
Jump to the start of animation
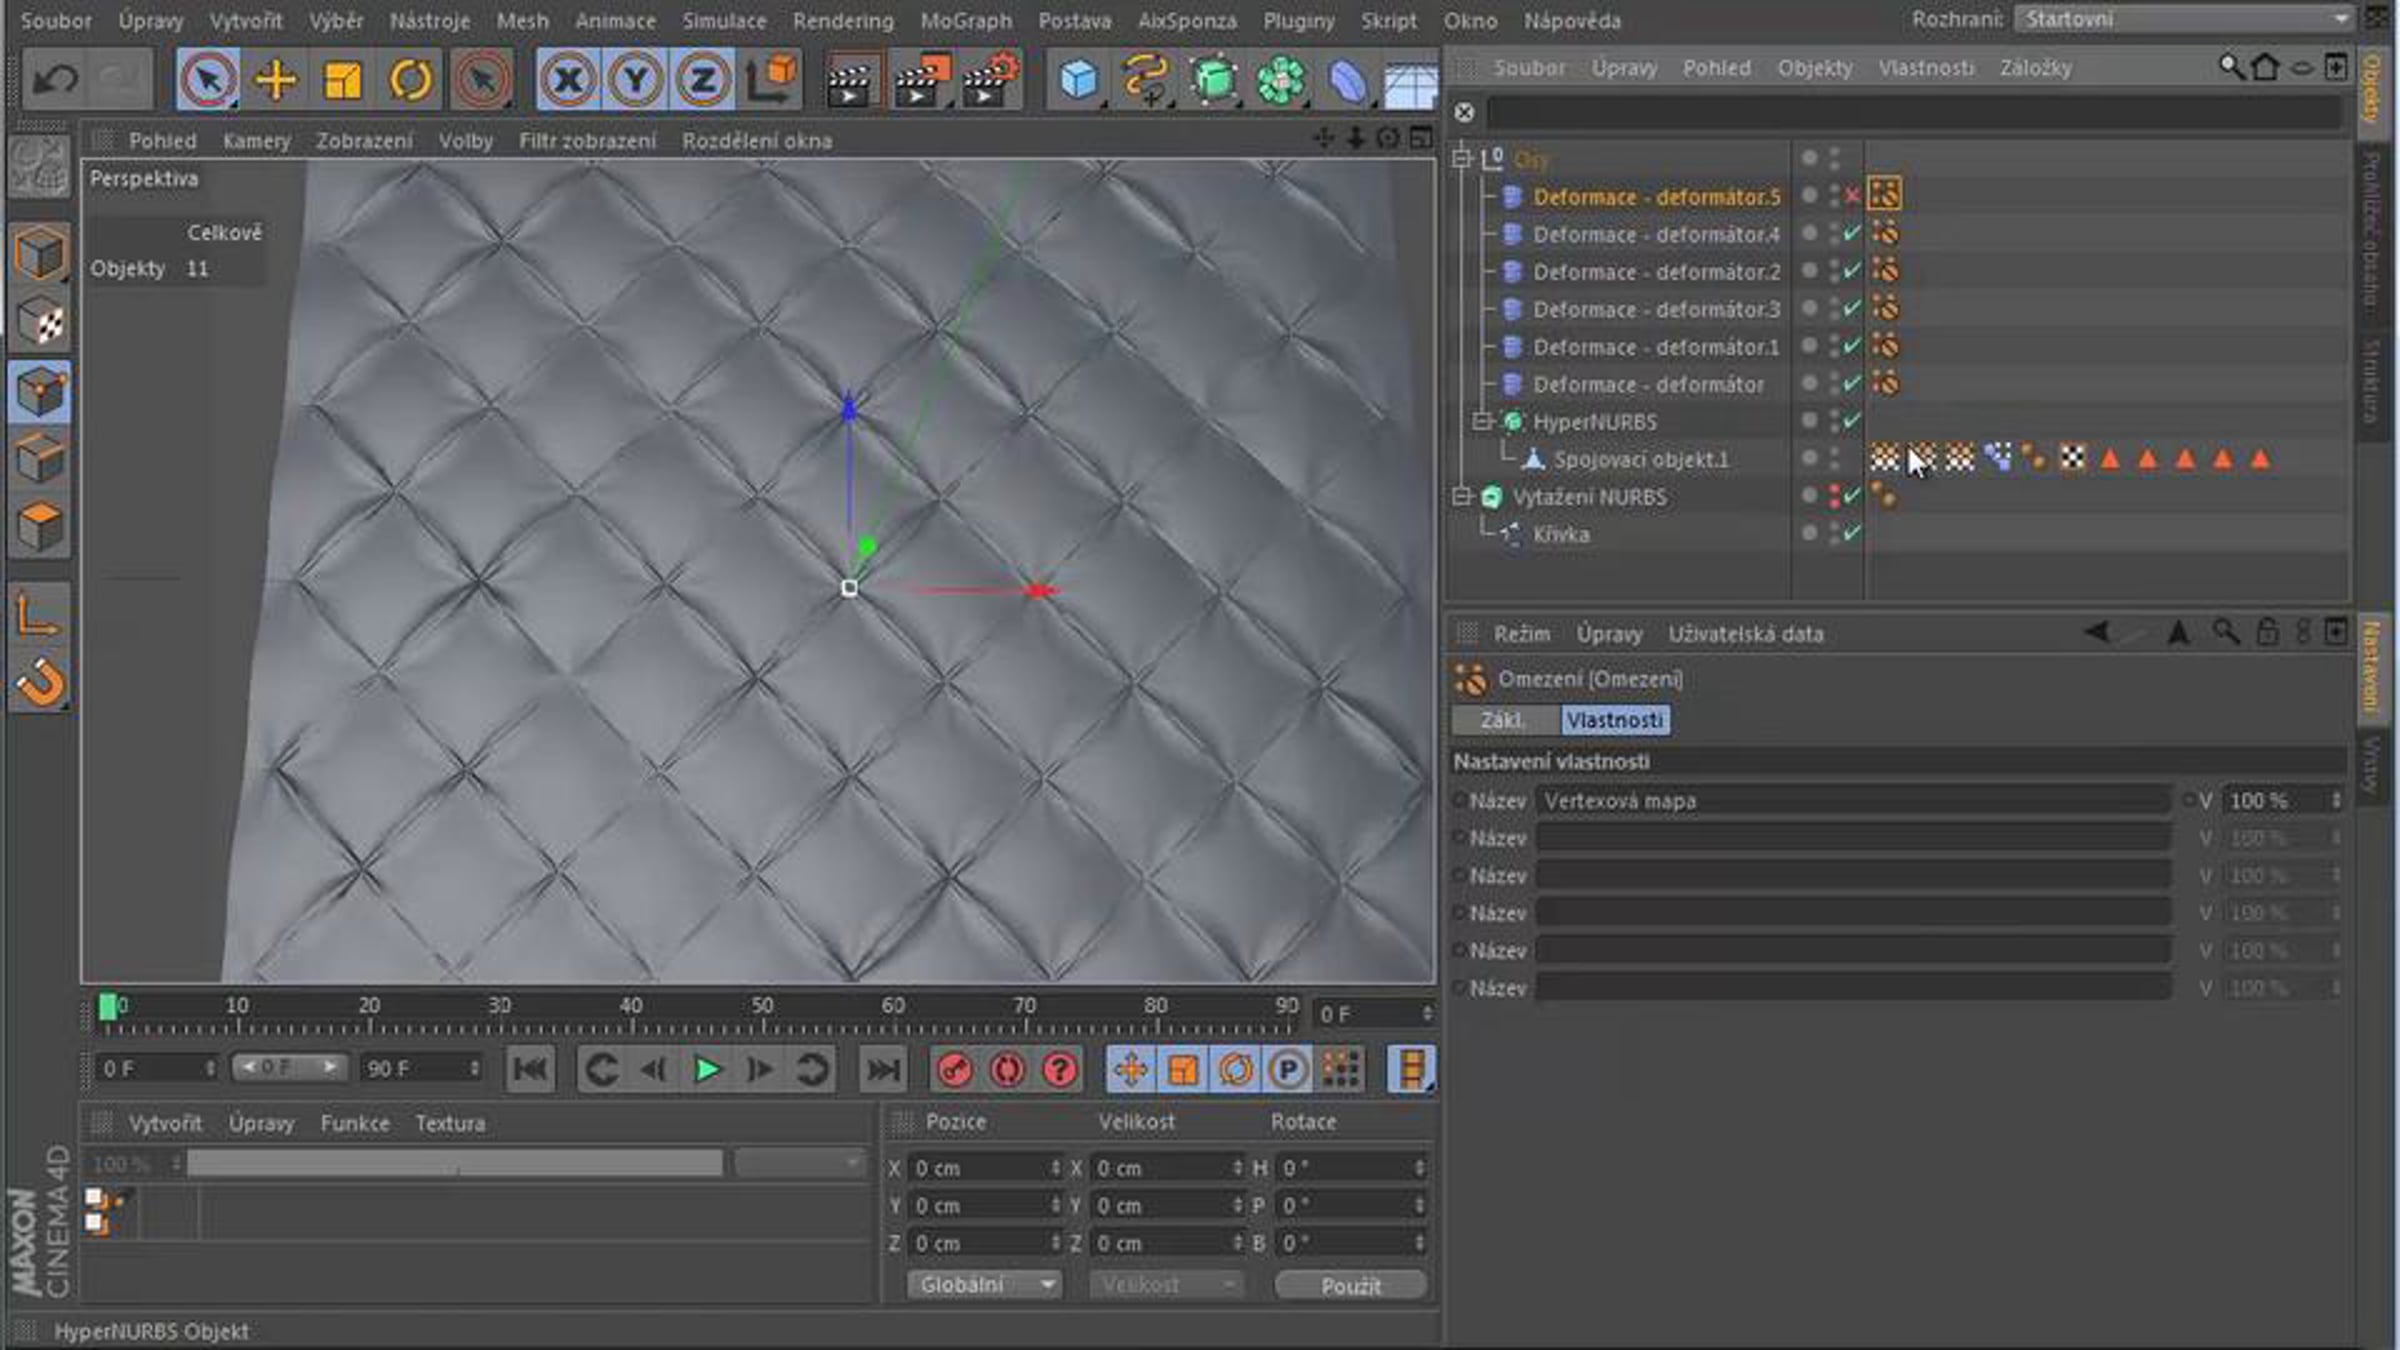[530, 1070]
